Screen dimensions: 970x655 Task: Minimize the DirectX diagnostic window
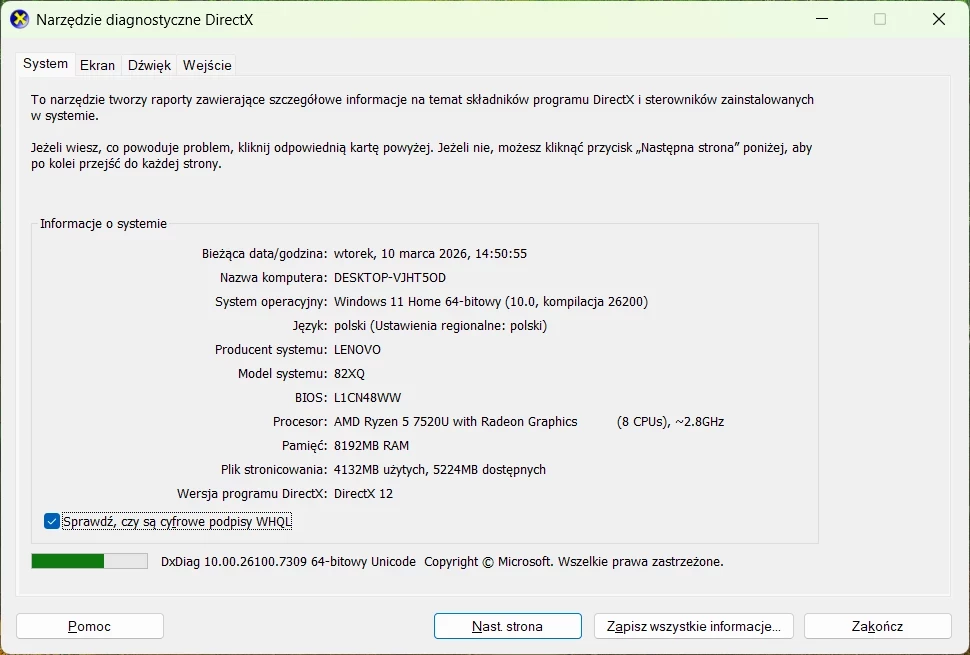pos(821,19)
